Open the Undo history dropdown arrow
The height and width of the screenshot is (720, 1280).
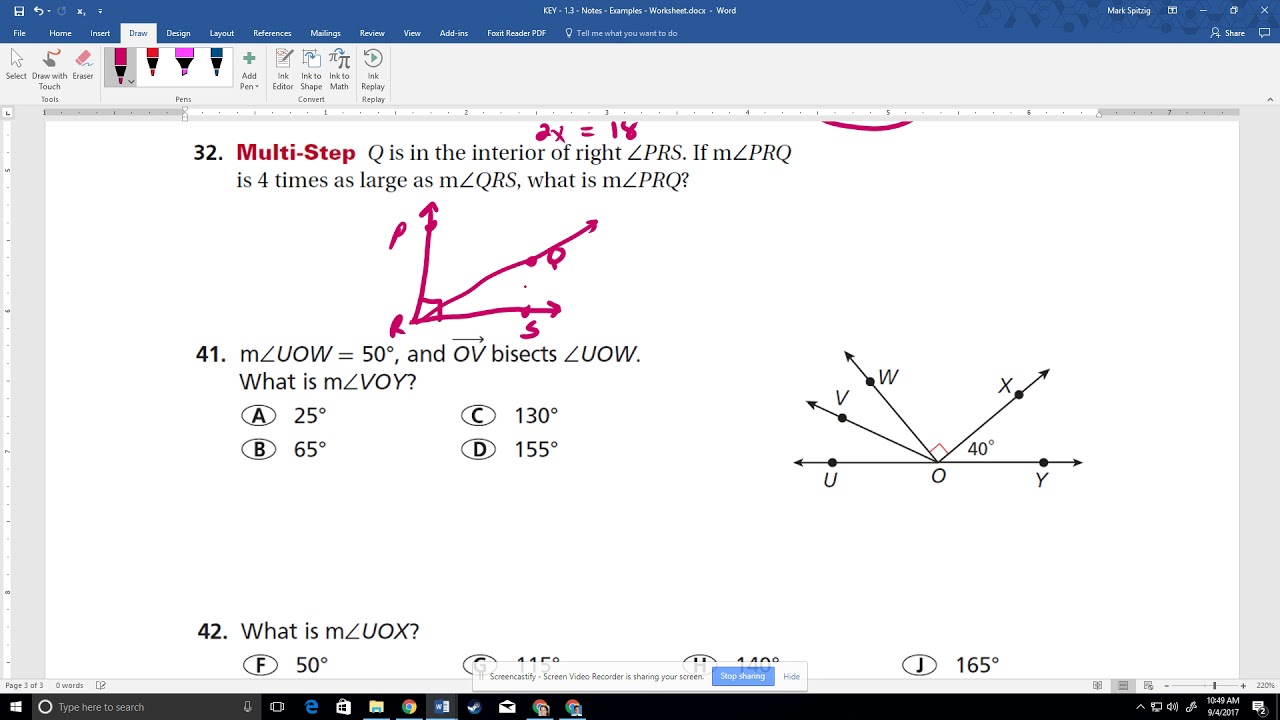47,11
